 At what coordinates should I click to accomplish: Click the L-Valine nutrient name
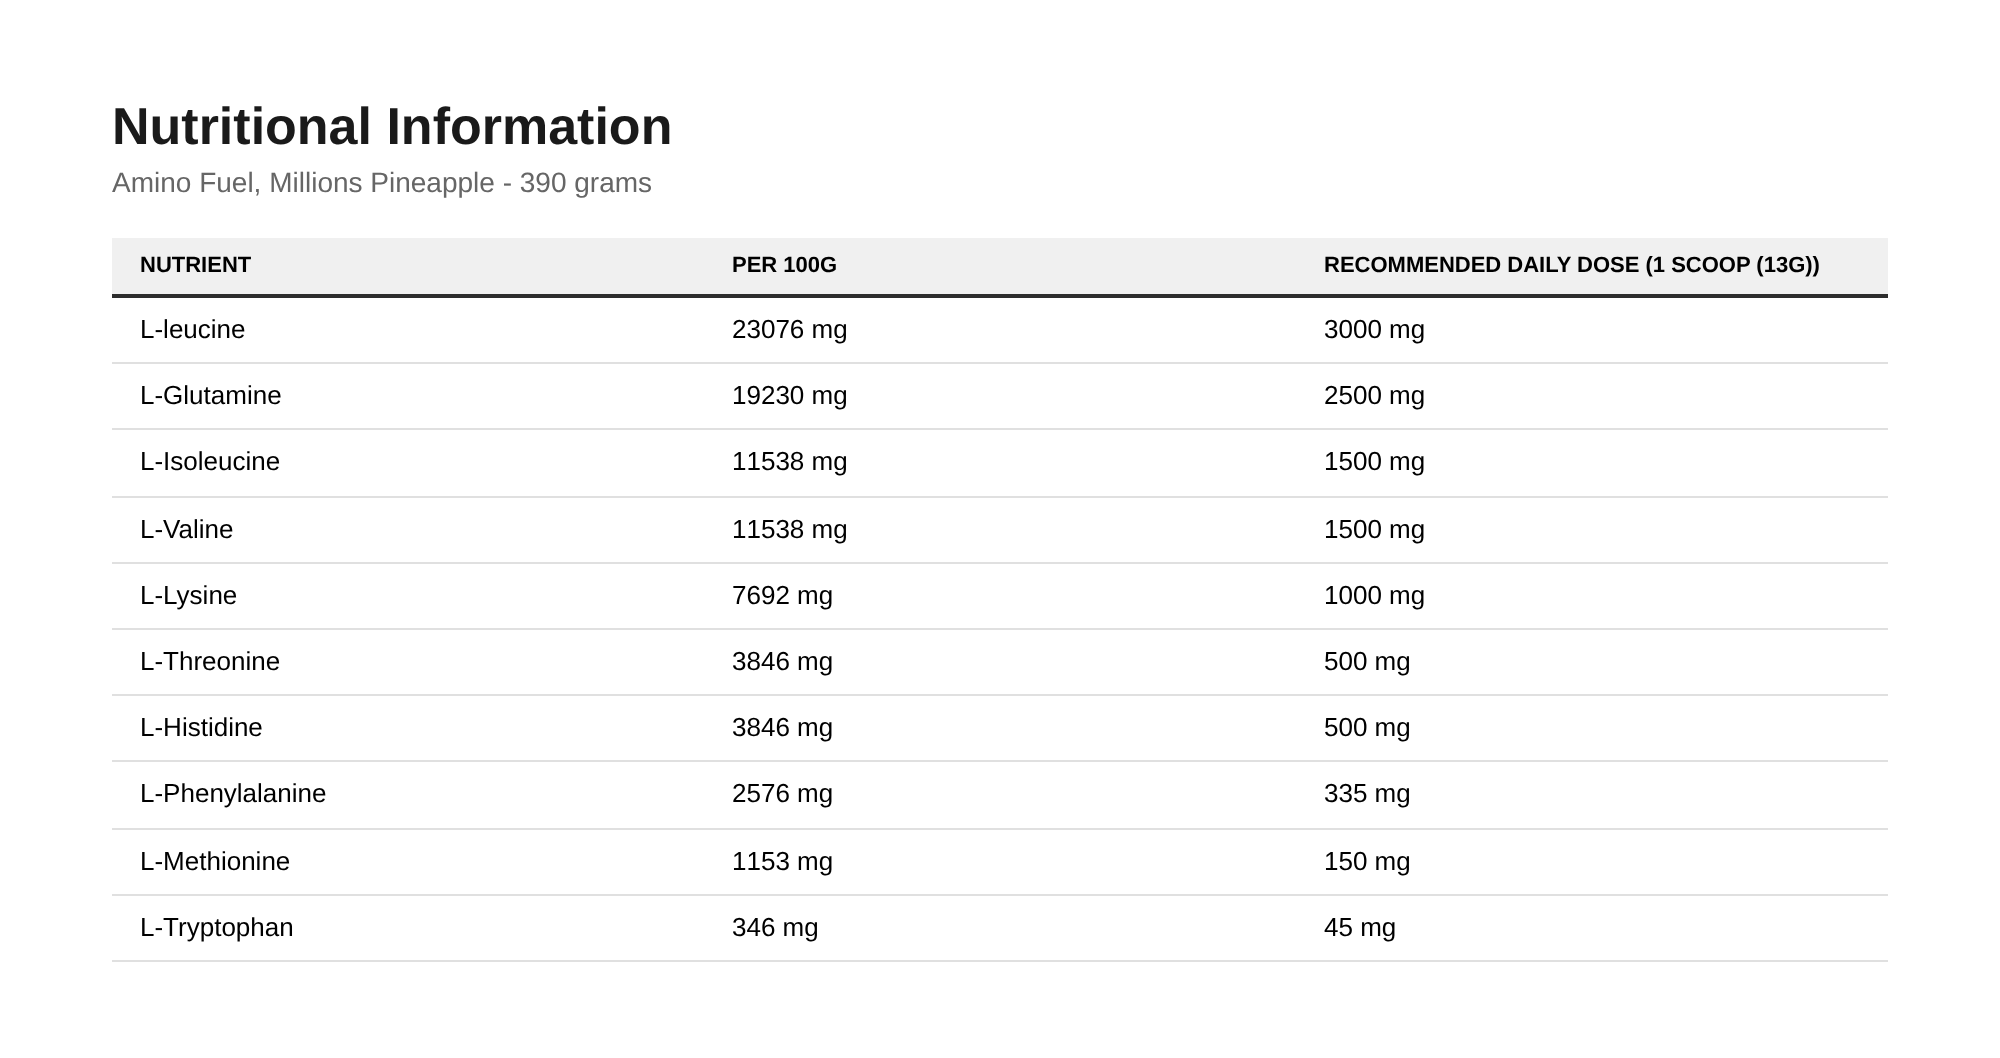tap(186, 529)
